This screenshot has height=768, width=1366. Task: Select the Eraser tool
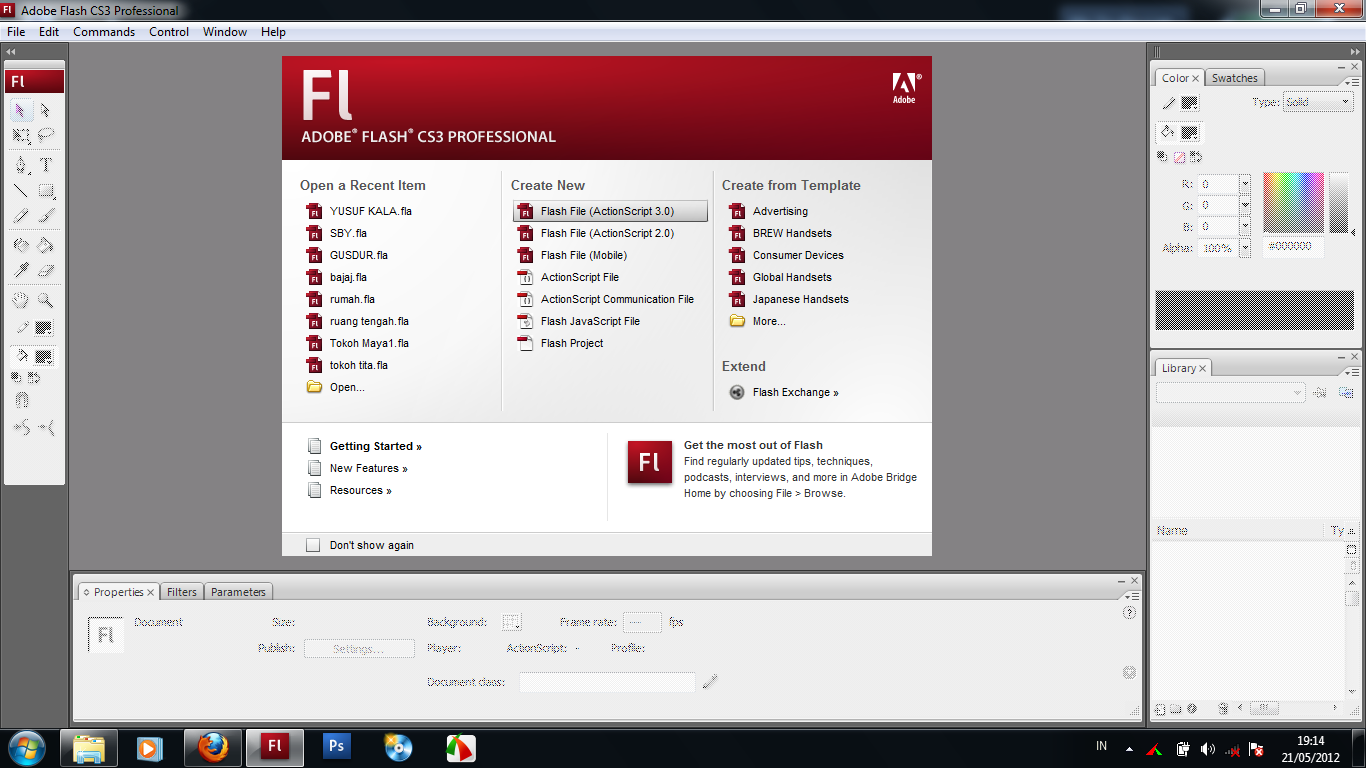(46, 270)
